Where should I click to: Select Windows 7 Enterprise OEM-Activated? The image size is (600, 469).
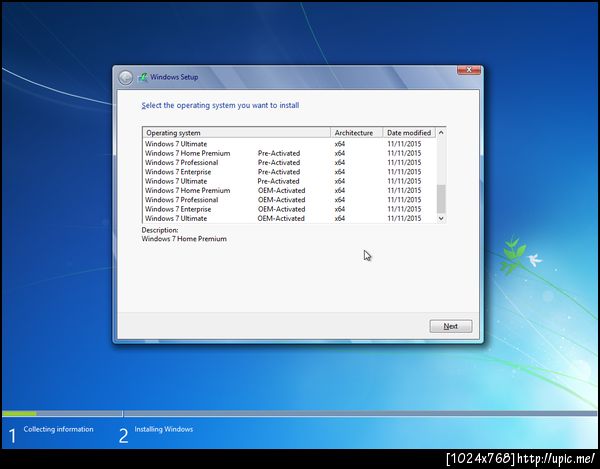pyautogui.click(x=289, y=209)
